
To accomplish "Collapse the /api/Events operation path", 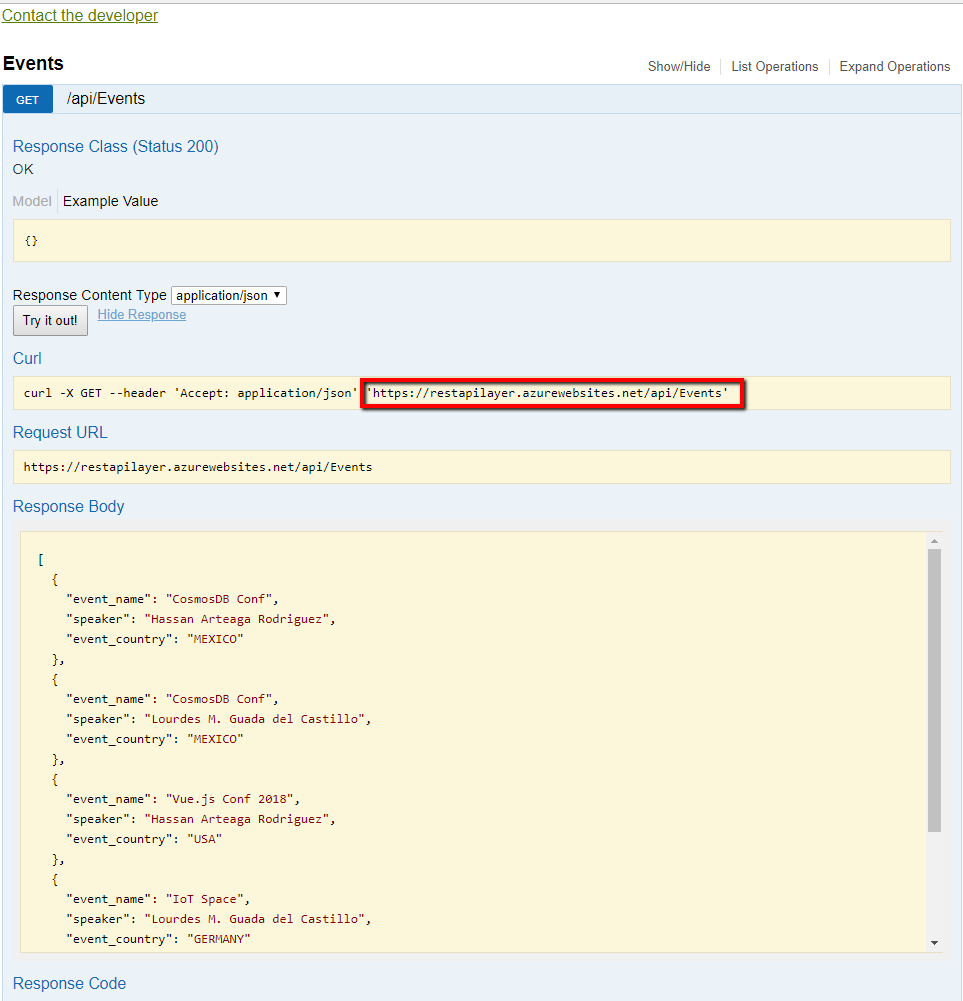I will (x=106, y=99).
